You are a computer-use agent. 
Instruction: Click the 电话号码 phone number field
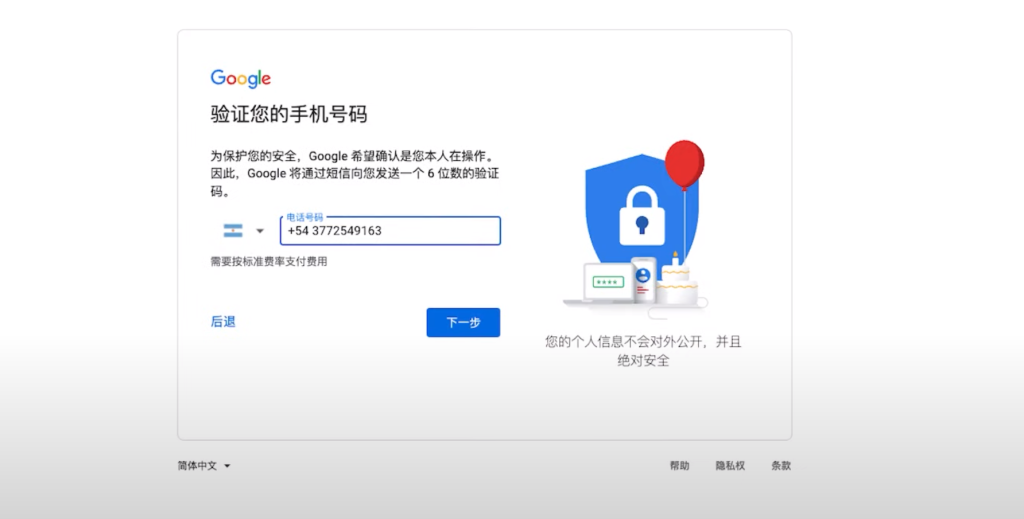[x=391, y=231]
